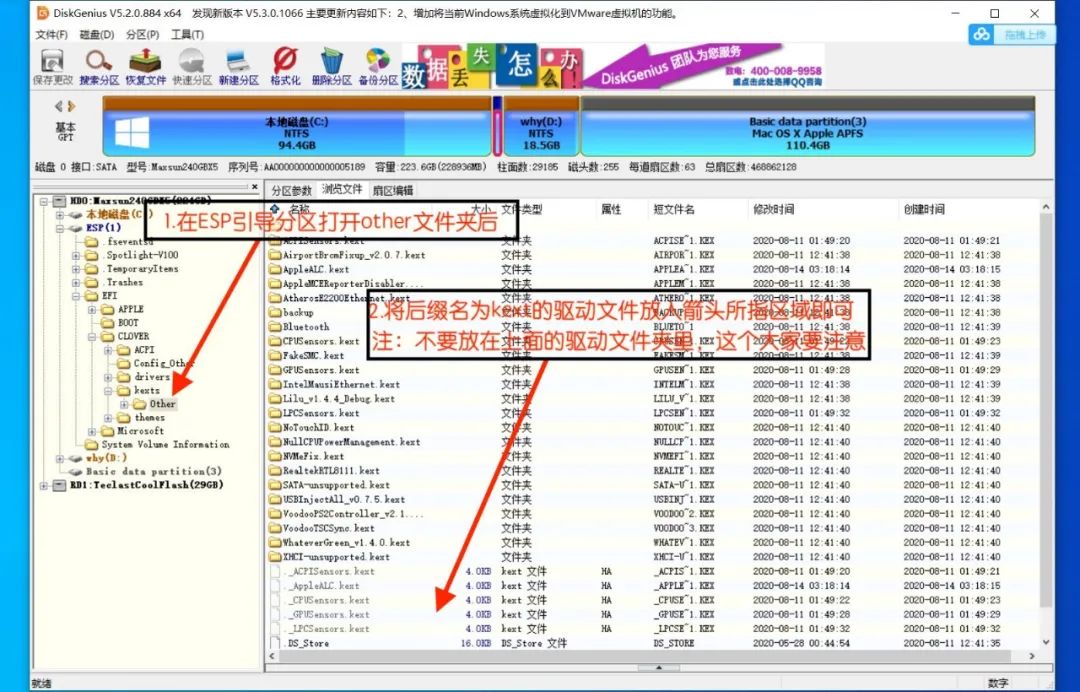Open the 分区(P) menu
Viewport: 1080px width, 692px height.
[x=143, y=34]
